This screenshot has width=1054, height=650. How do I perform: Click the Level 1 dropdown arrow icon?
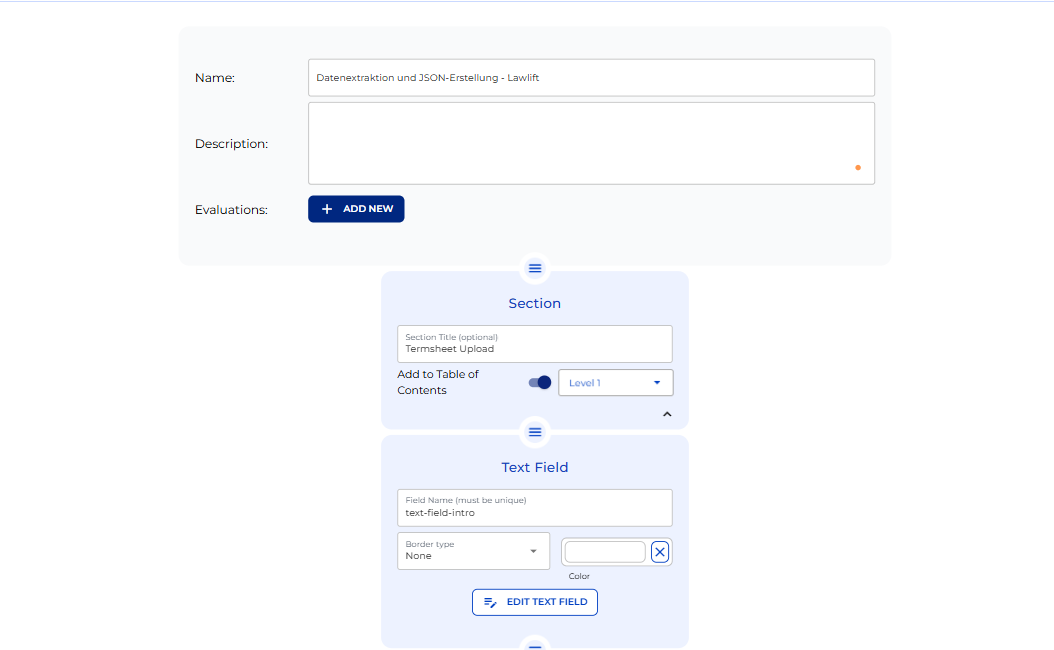[659, 382]
